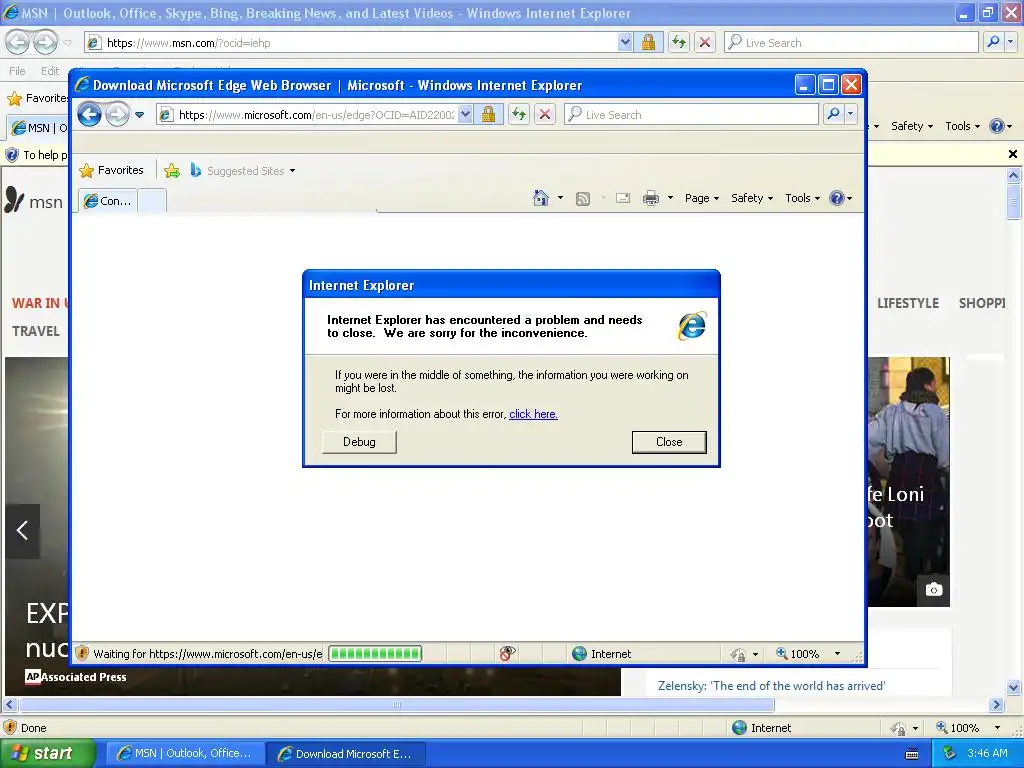Image resolution: width=1024 pixels, height=768 pixels.
Task: Open the Tools menu in front window
Action: coord(802,198)
